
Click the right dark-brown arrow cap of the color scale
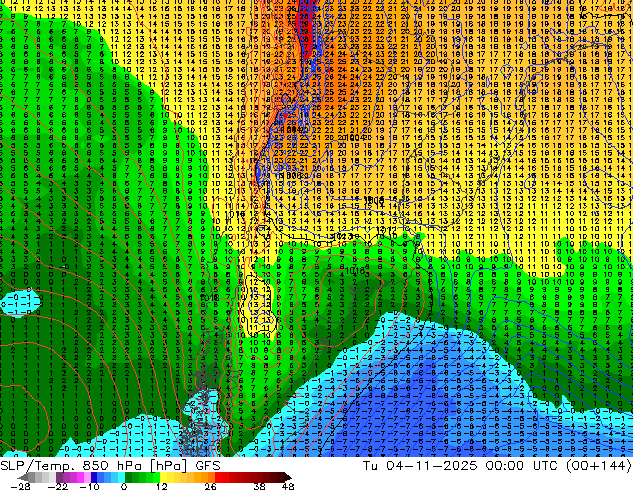(x=287, y=477)
